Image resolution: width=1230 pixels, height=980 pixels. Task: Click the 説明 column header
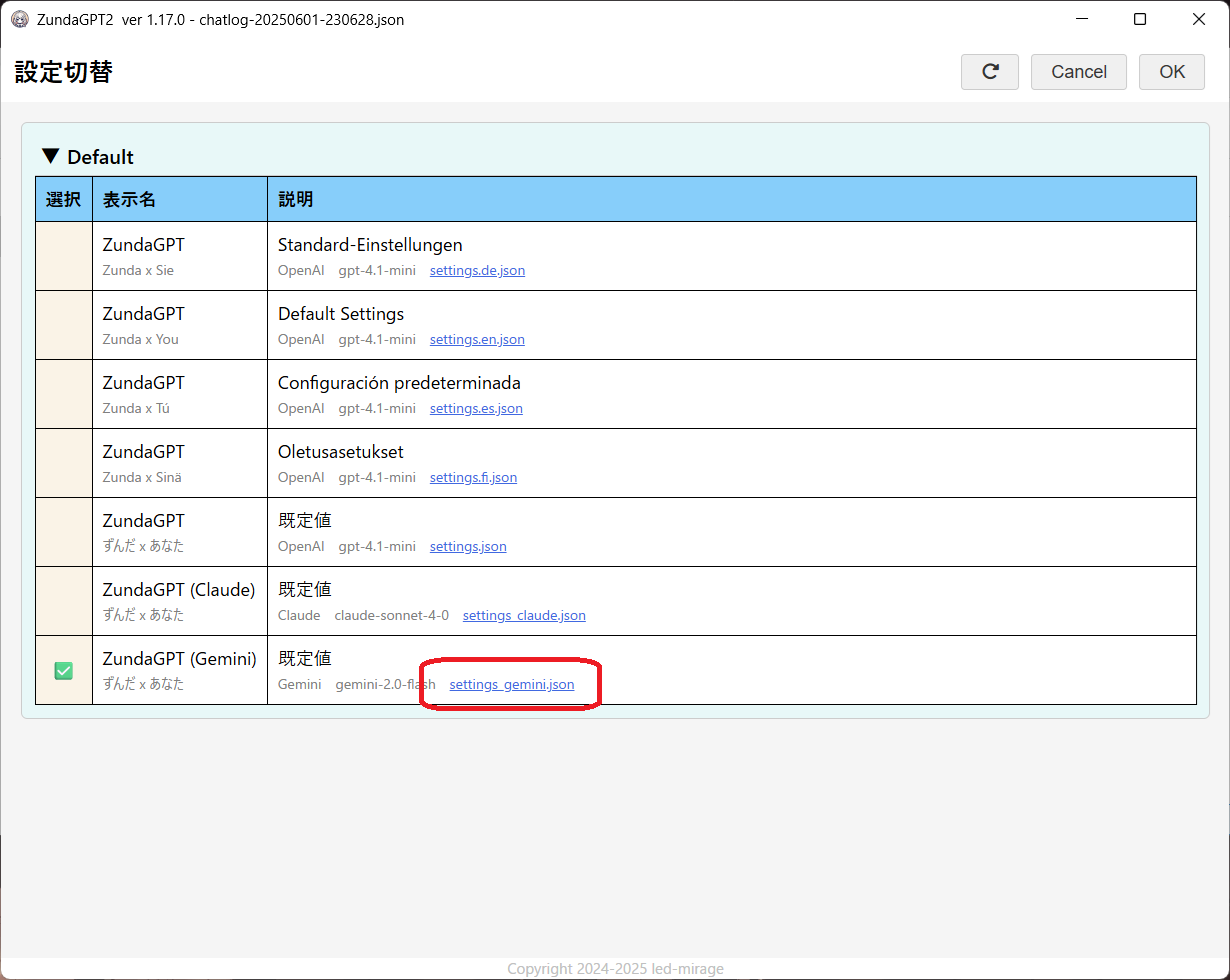(732, 199)
